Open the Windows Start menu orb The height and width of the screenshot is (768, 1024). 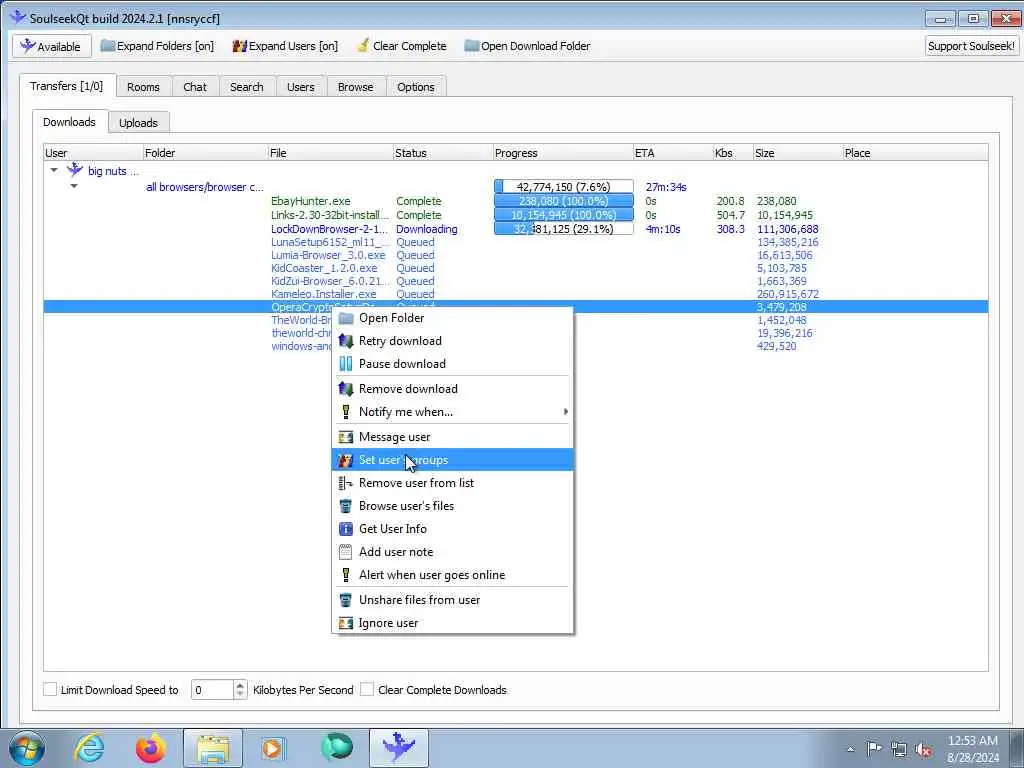(x=27, y=748)
